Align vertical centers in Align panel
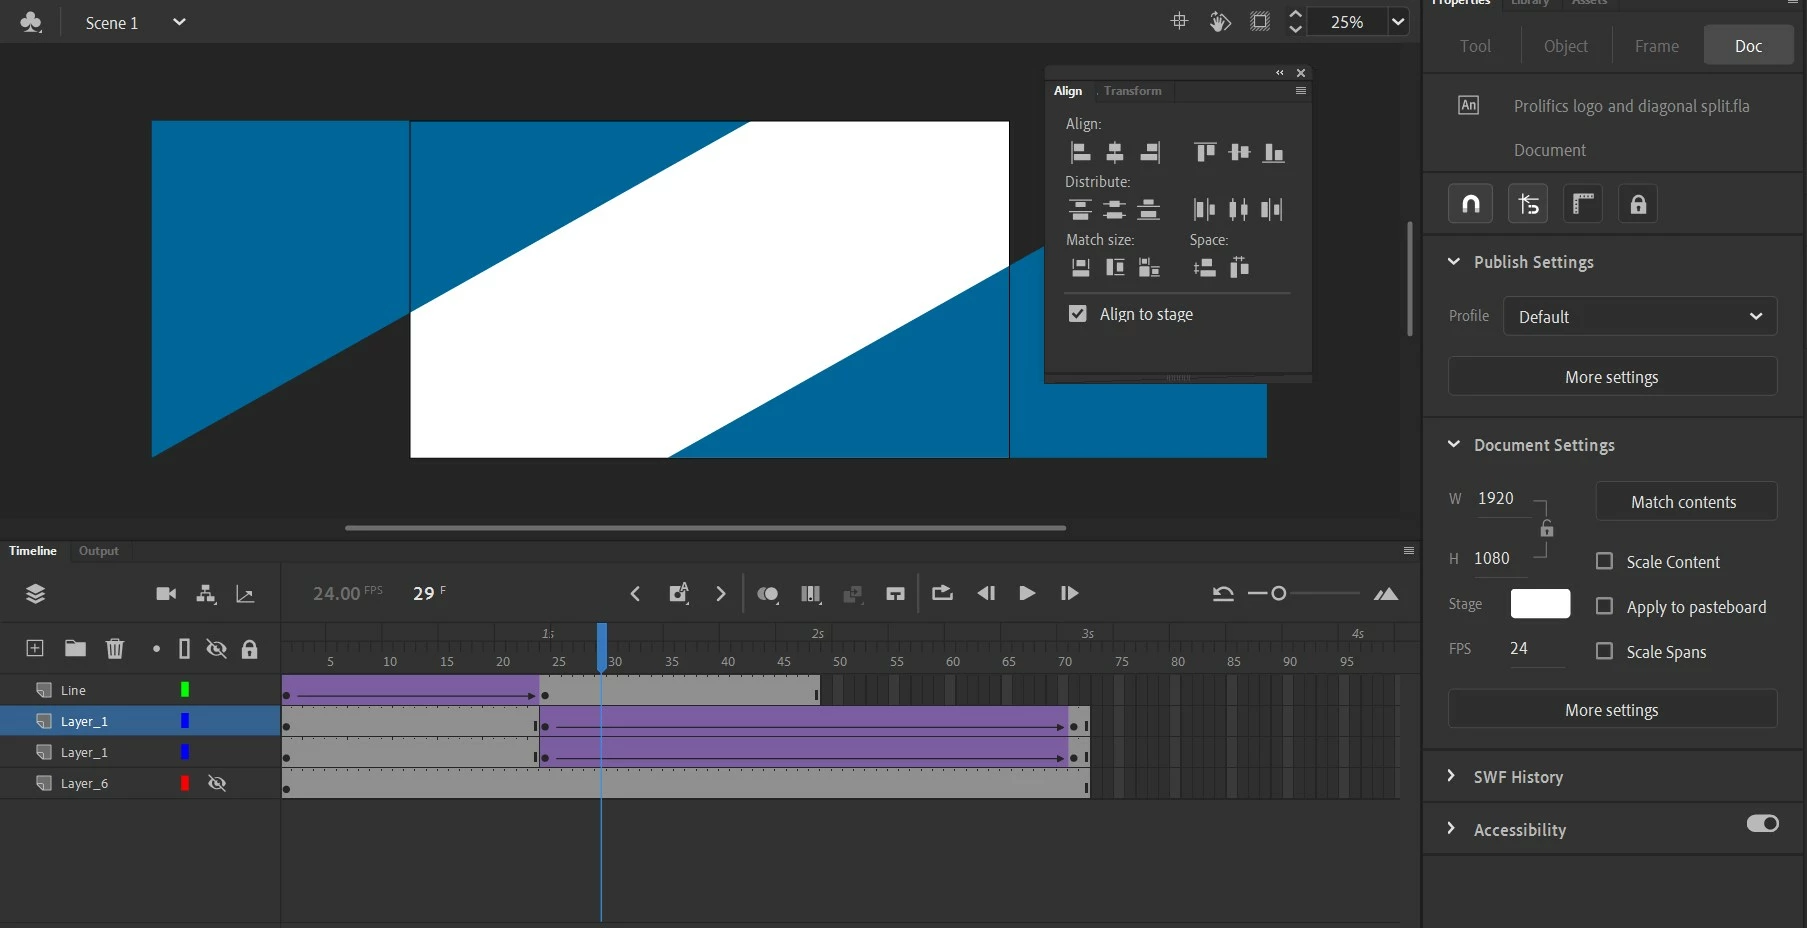This screenshot has height=928, width=1807. pyautogui.click(x=1239, y=152)
